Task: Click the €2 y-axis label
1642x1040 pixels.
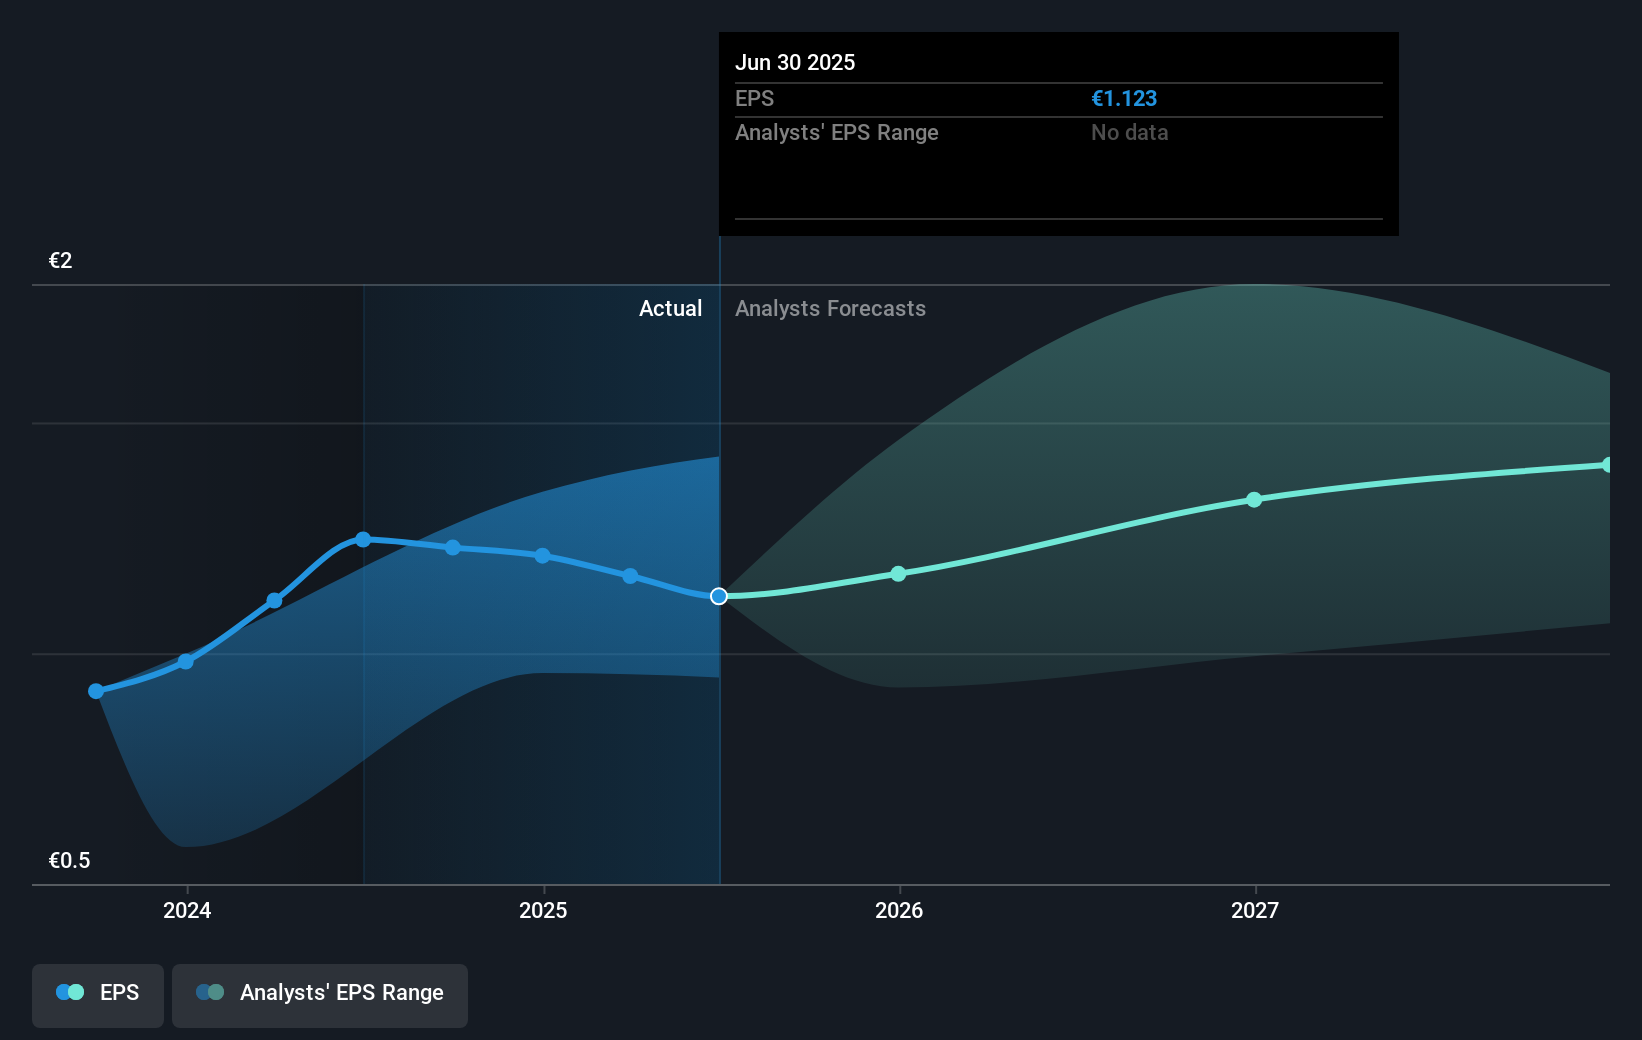Action: point(61,260)
